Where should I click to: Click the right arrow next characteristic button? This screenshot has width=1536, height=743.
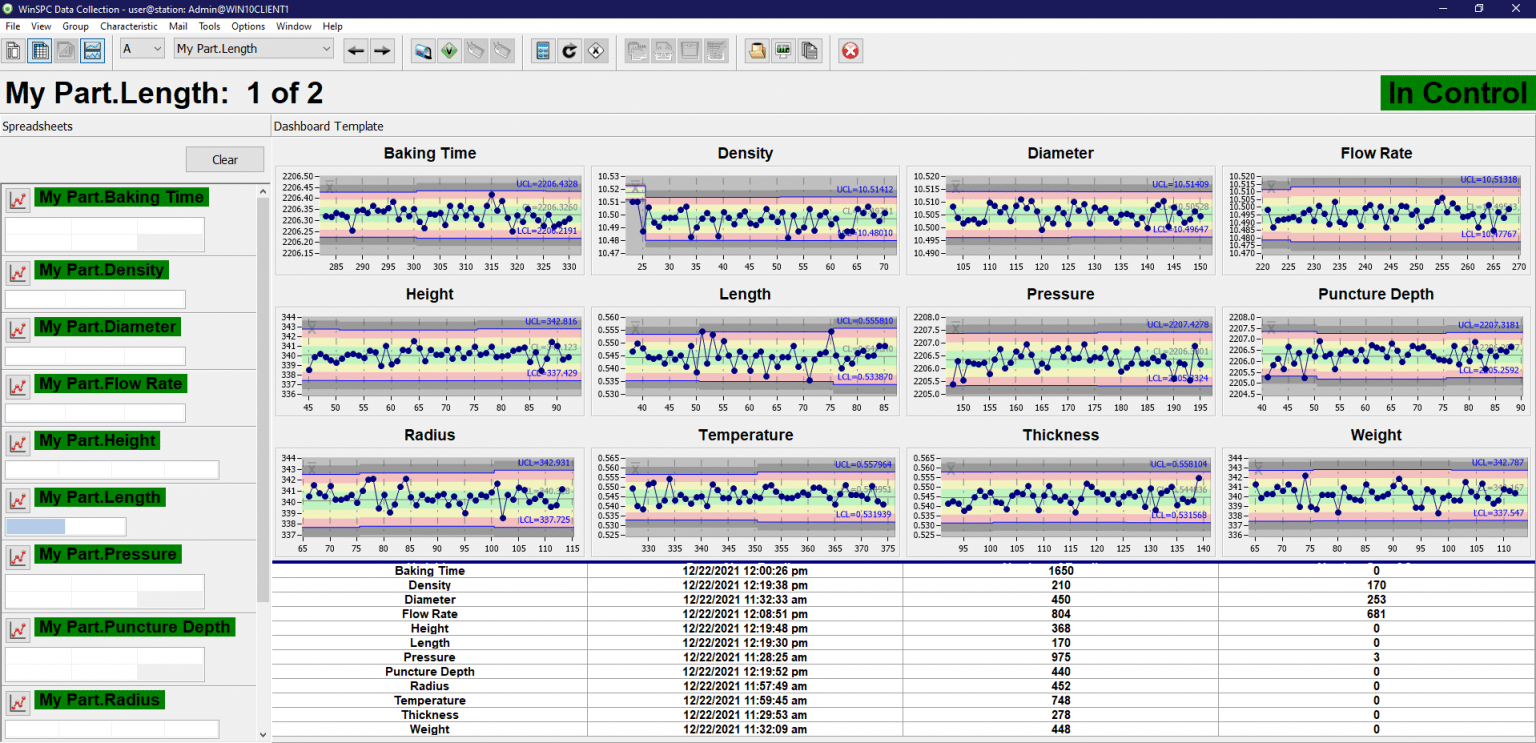coord(382,50)
